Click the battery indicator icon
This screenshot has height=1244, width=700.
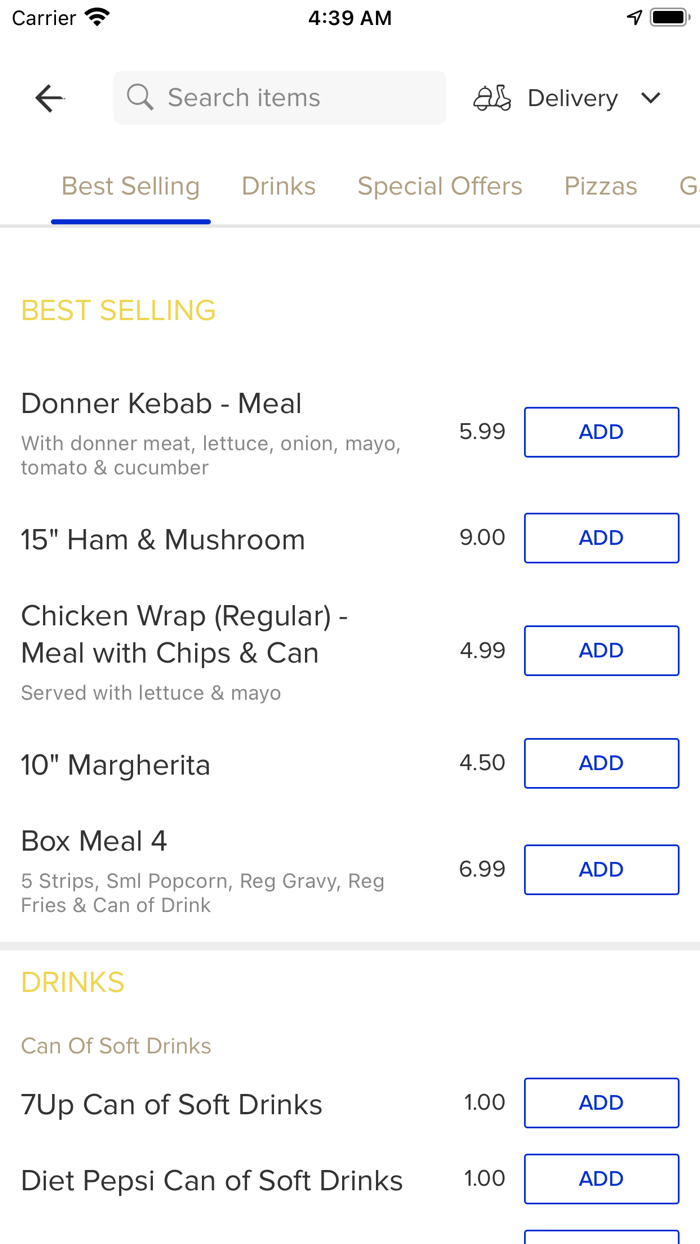(x=666, y=15)
